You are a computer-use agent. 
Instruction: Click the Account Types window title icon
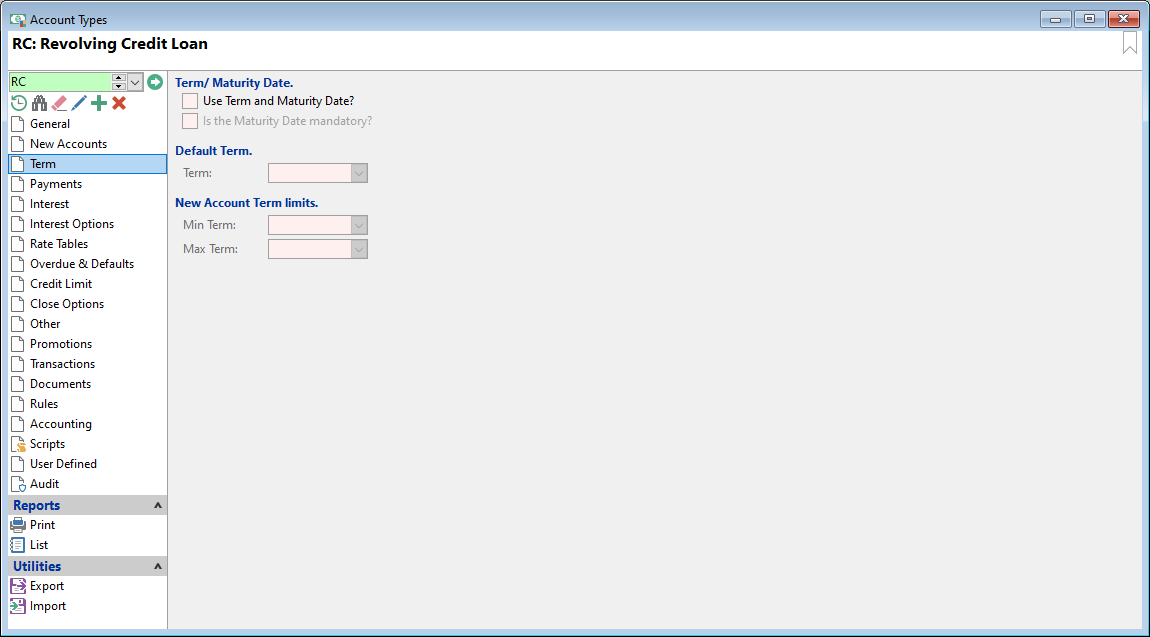pos(18,20)
